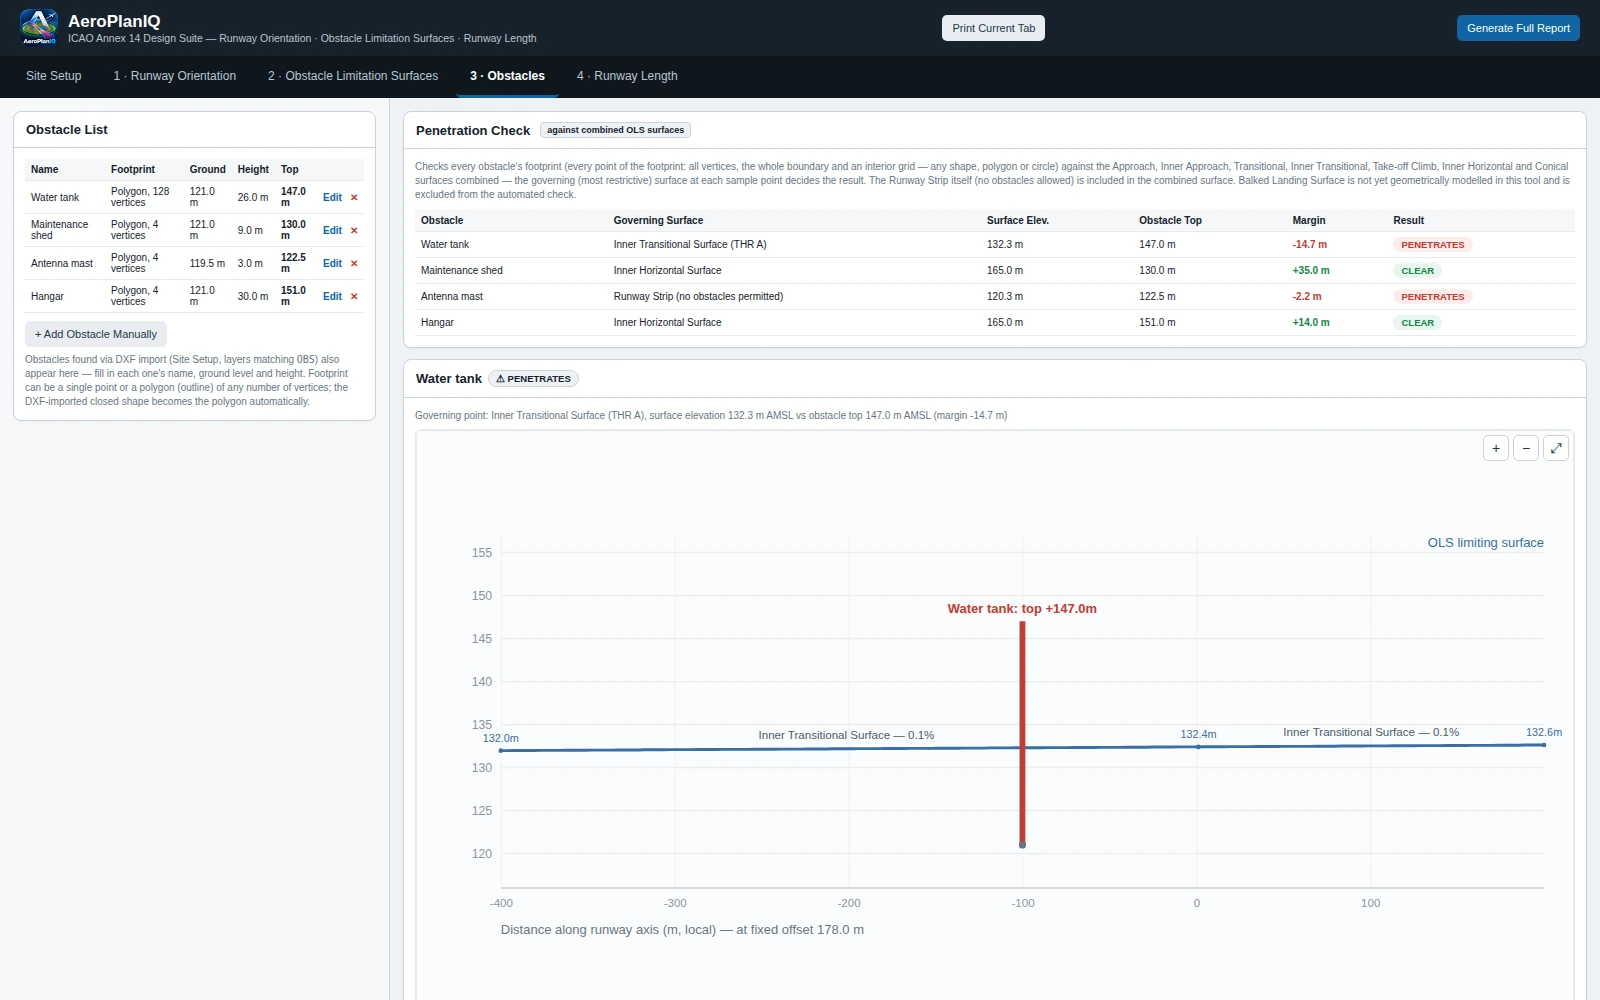The height and width of the screenshot is (1000, 1600).
Task: Select Maintenance shed in Penetration Check table
Action: pos(994,271)
